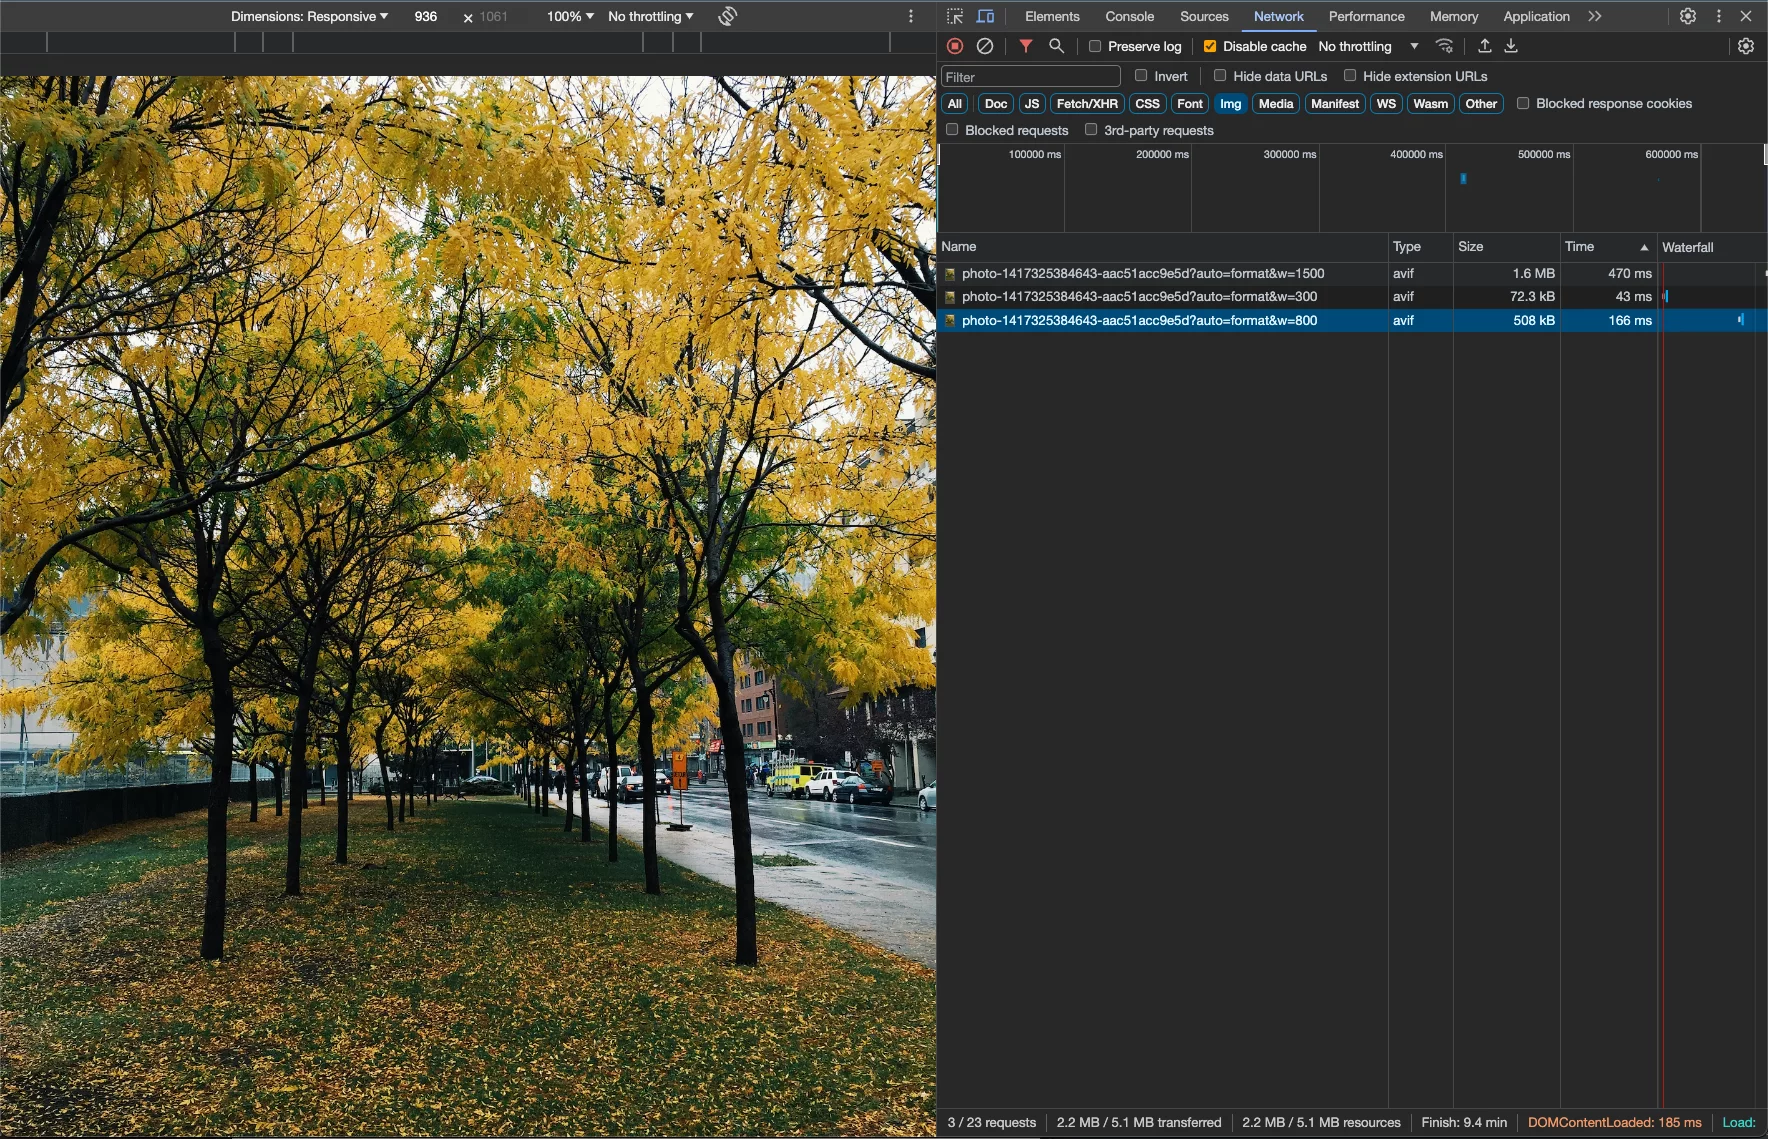Clear the network log
This screenshot has width=1768, height=1139.
pos(985,46)
